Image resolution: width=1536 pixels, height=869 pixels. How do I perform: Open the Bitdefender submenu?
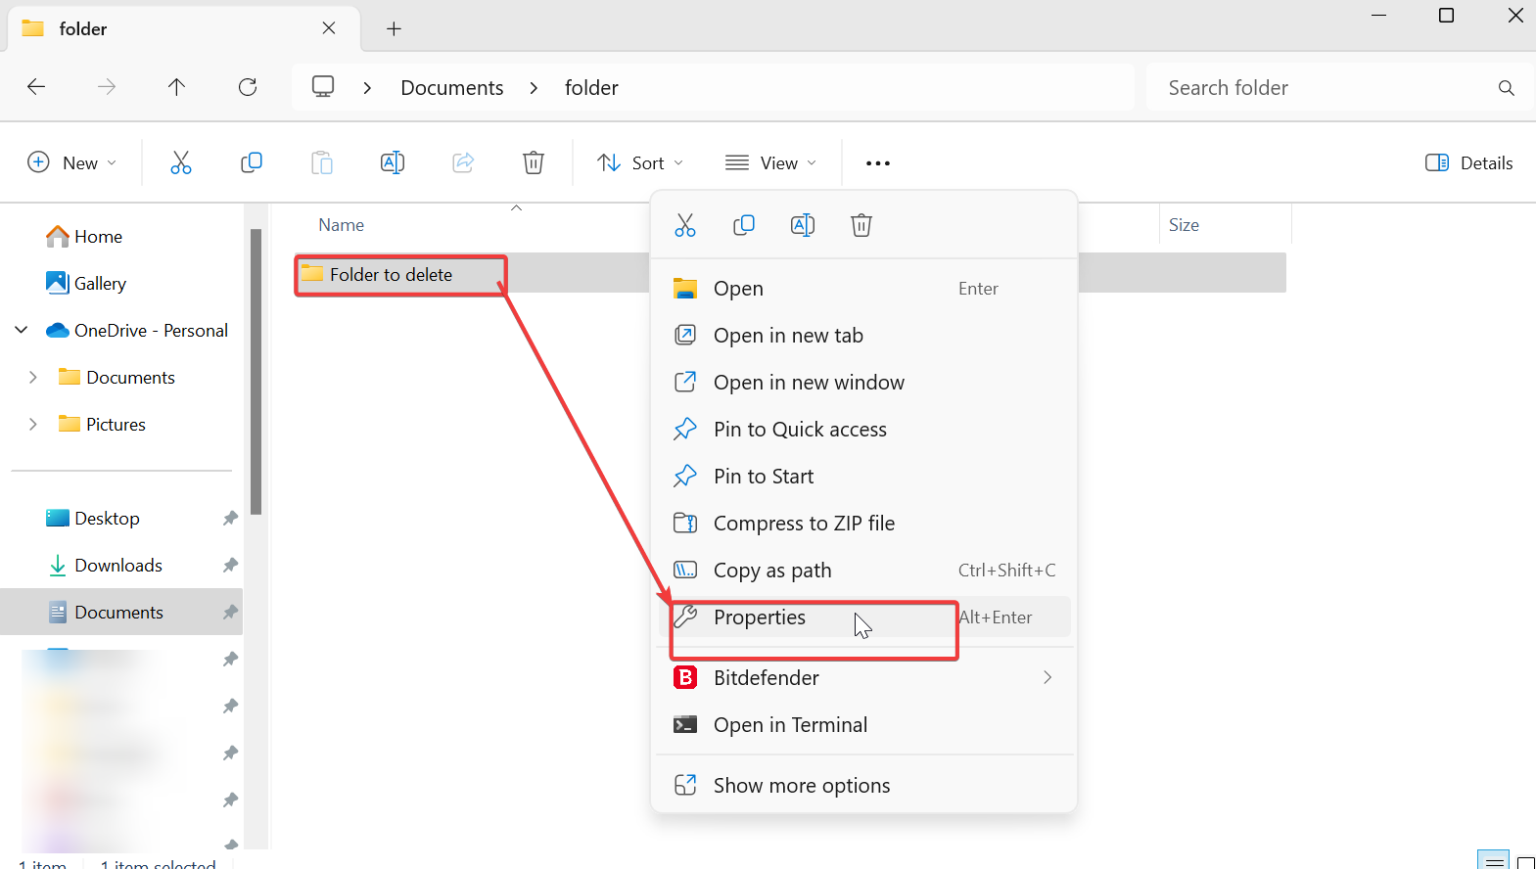point(765,678)
